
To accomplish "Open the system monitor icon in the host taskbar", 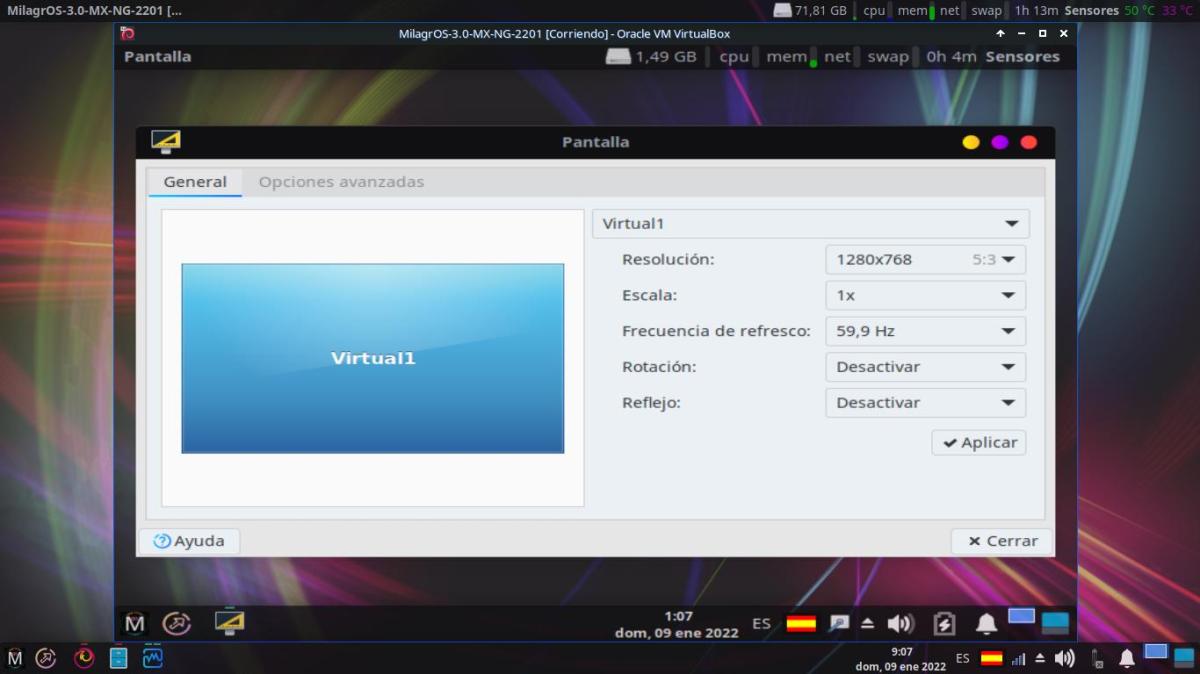I will (x=153, y=657).
